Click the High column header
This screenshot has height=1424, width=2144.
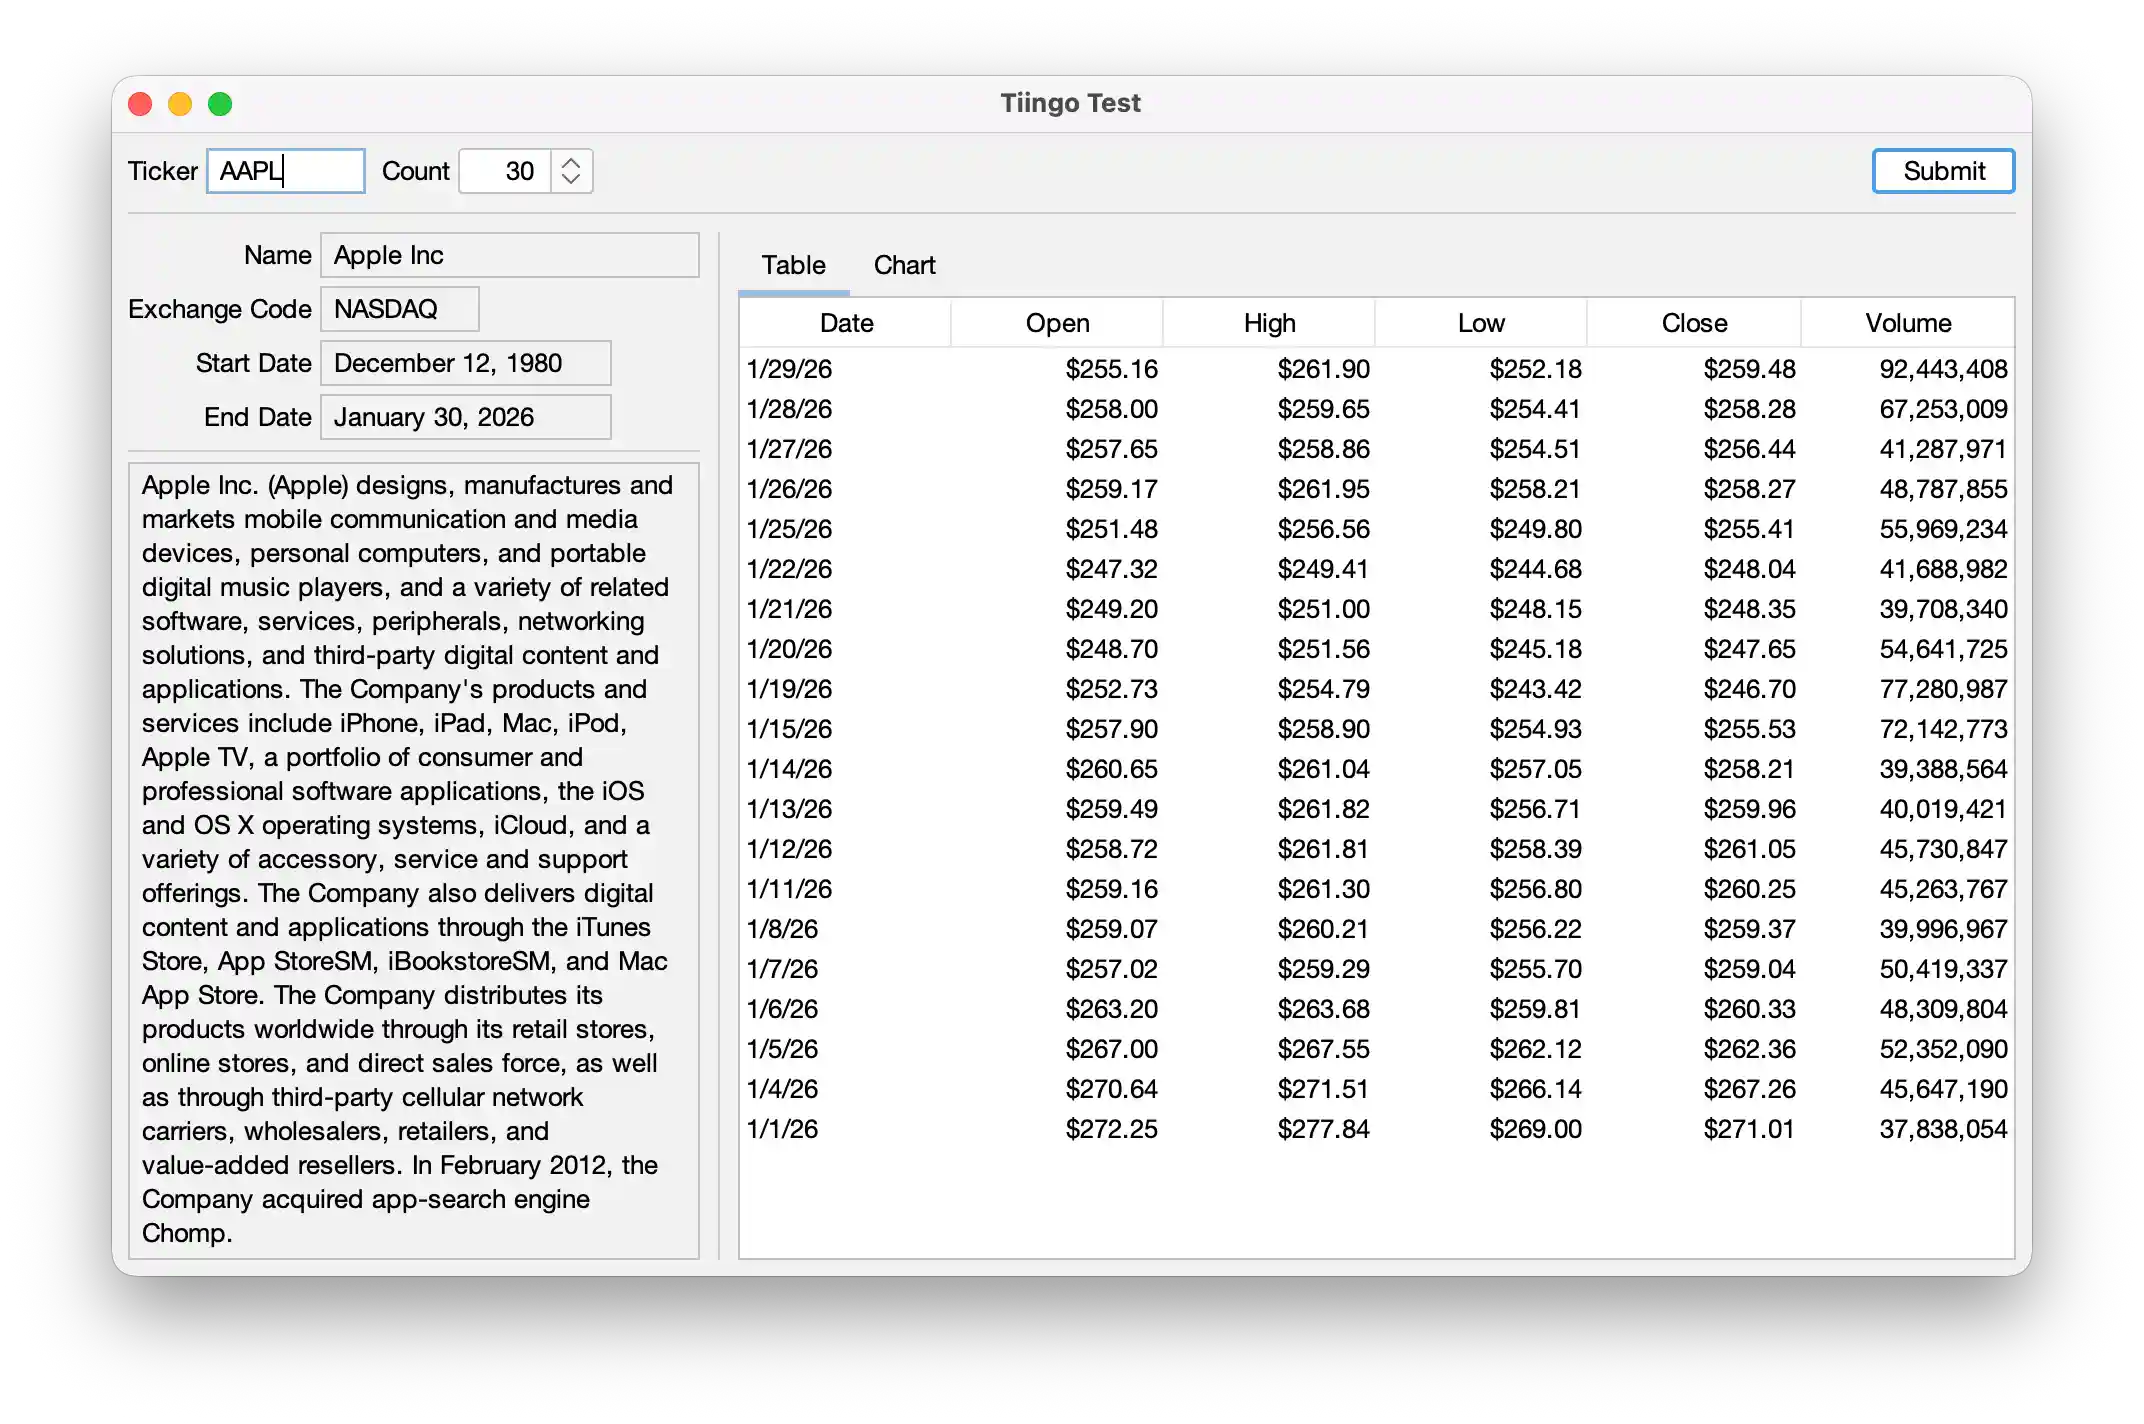coord(1269,323)
